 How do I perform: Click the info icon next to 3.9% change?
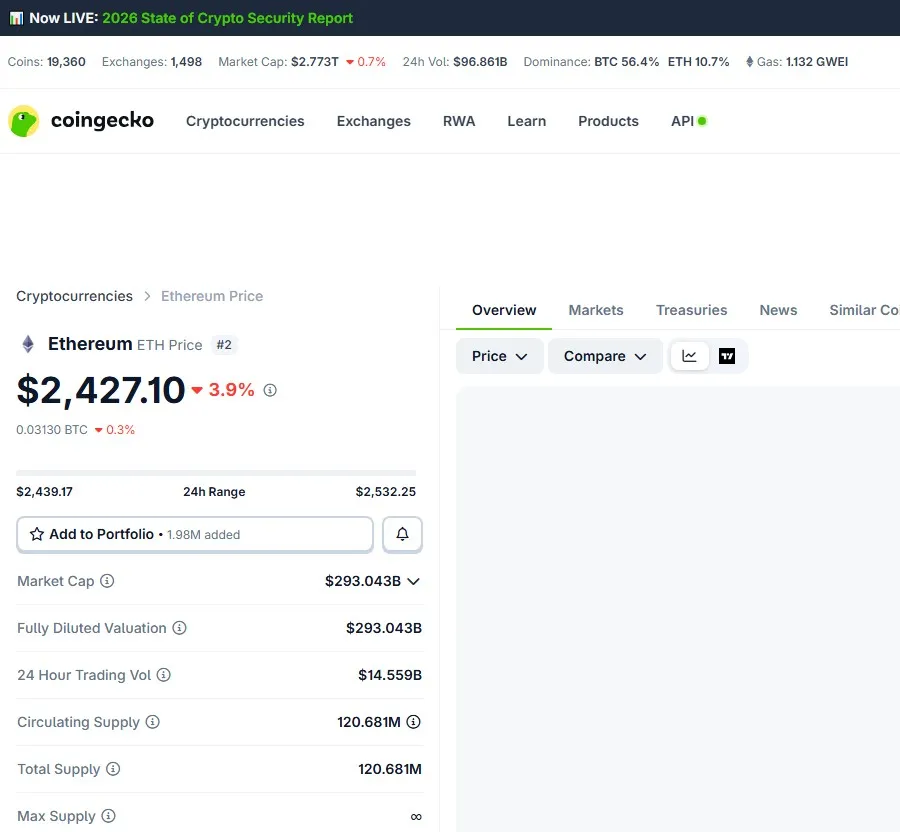coord(270,390)
